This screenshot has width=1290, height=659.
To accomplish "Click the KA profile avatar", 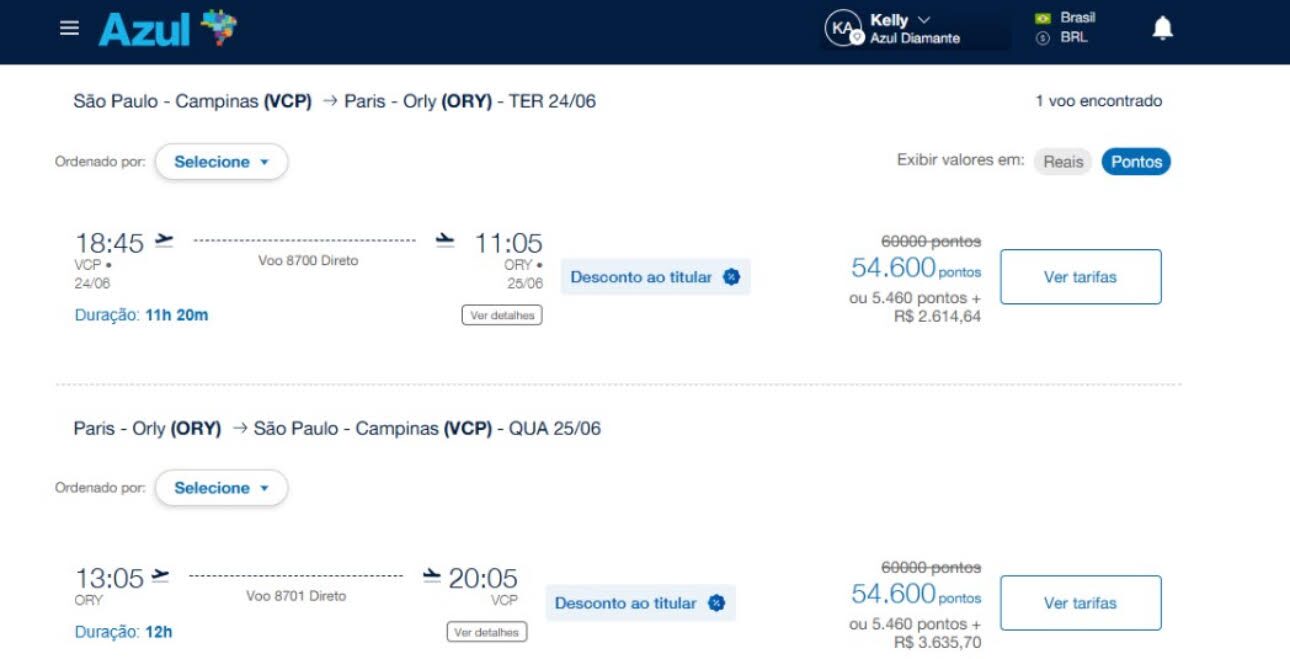I will pos(842,28).
